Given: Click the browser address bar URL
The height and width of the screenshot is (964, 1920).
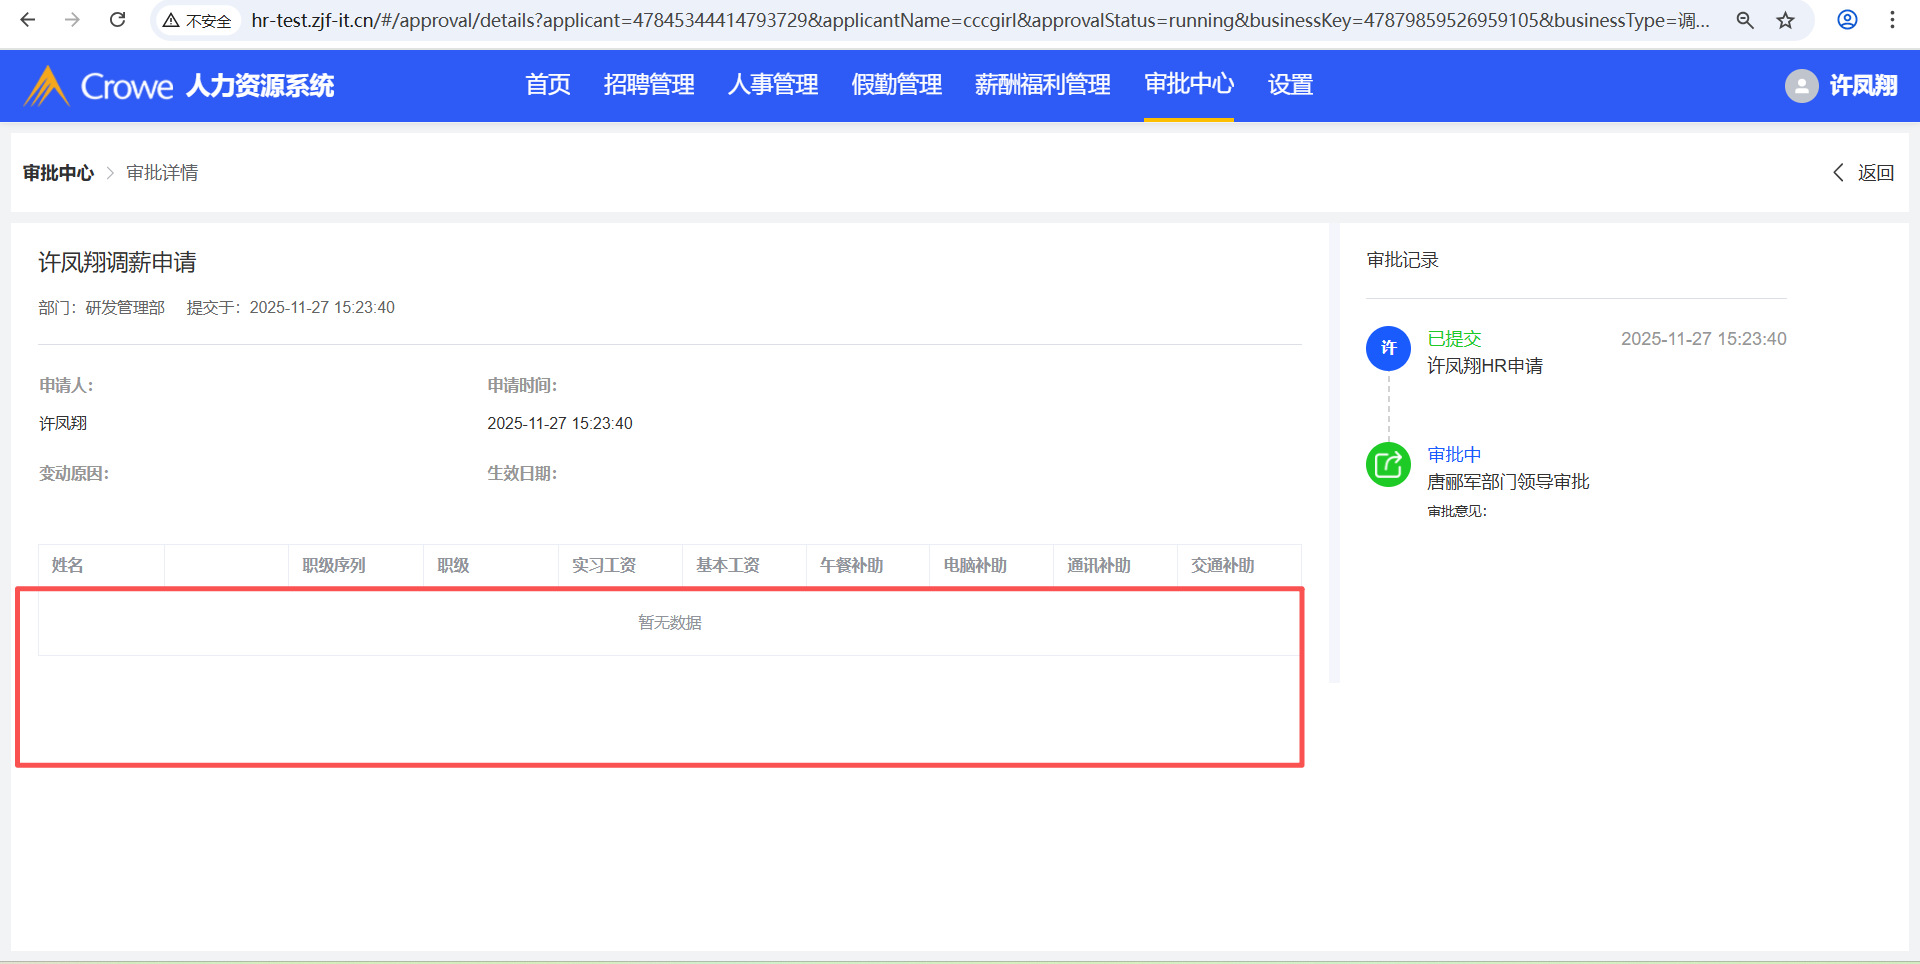Looking at the screenshot, I should click(x=980, y=20).
